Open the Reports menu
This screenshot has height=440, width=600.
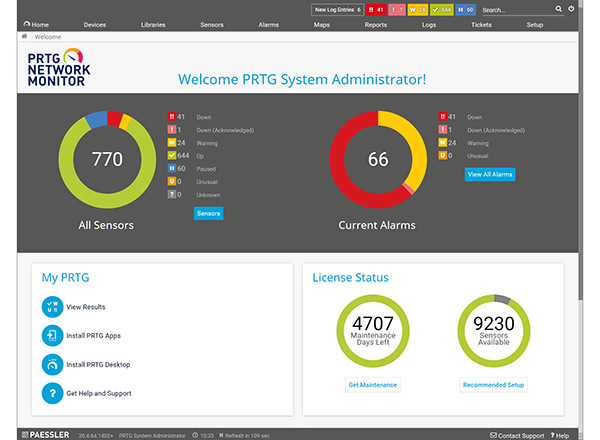(x=375, y=24)
